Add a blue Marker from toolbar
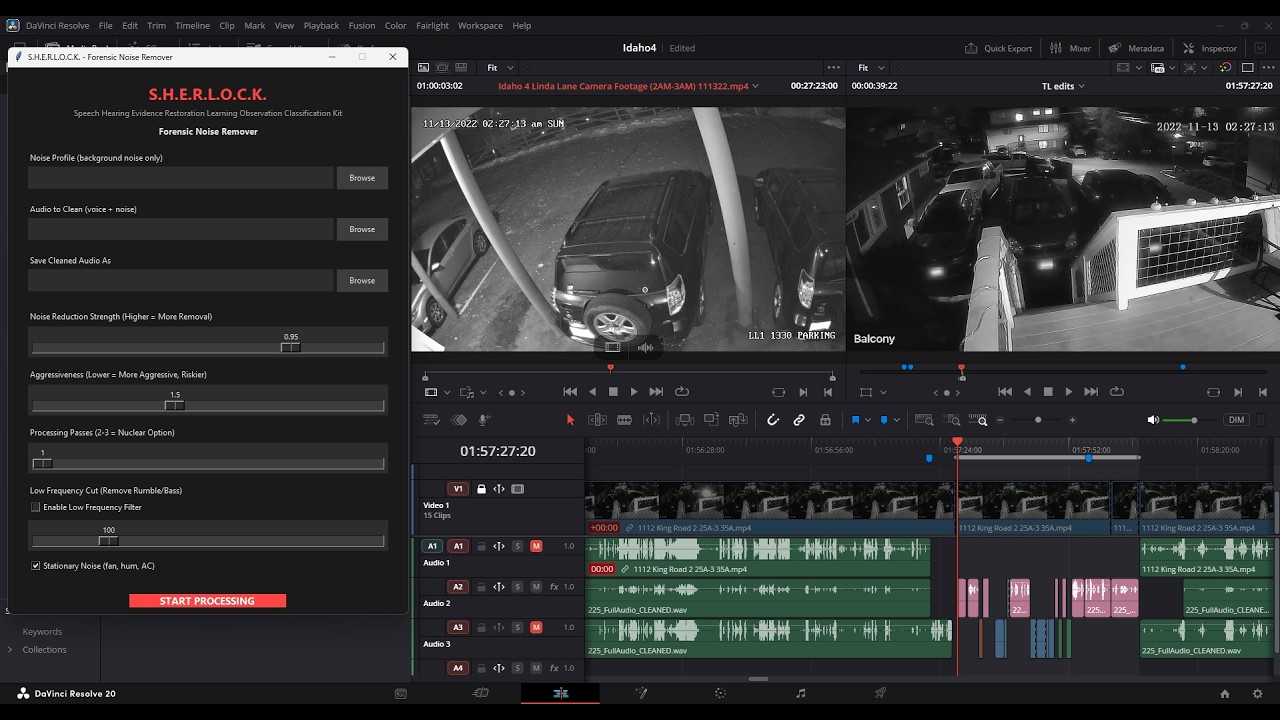This screenshot has height=720, width=1280. tap(884, 420)
